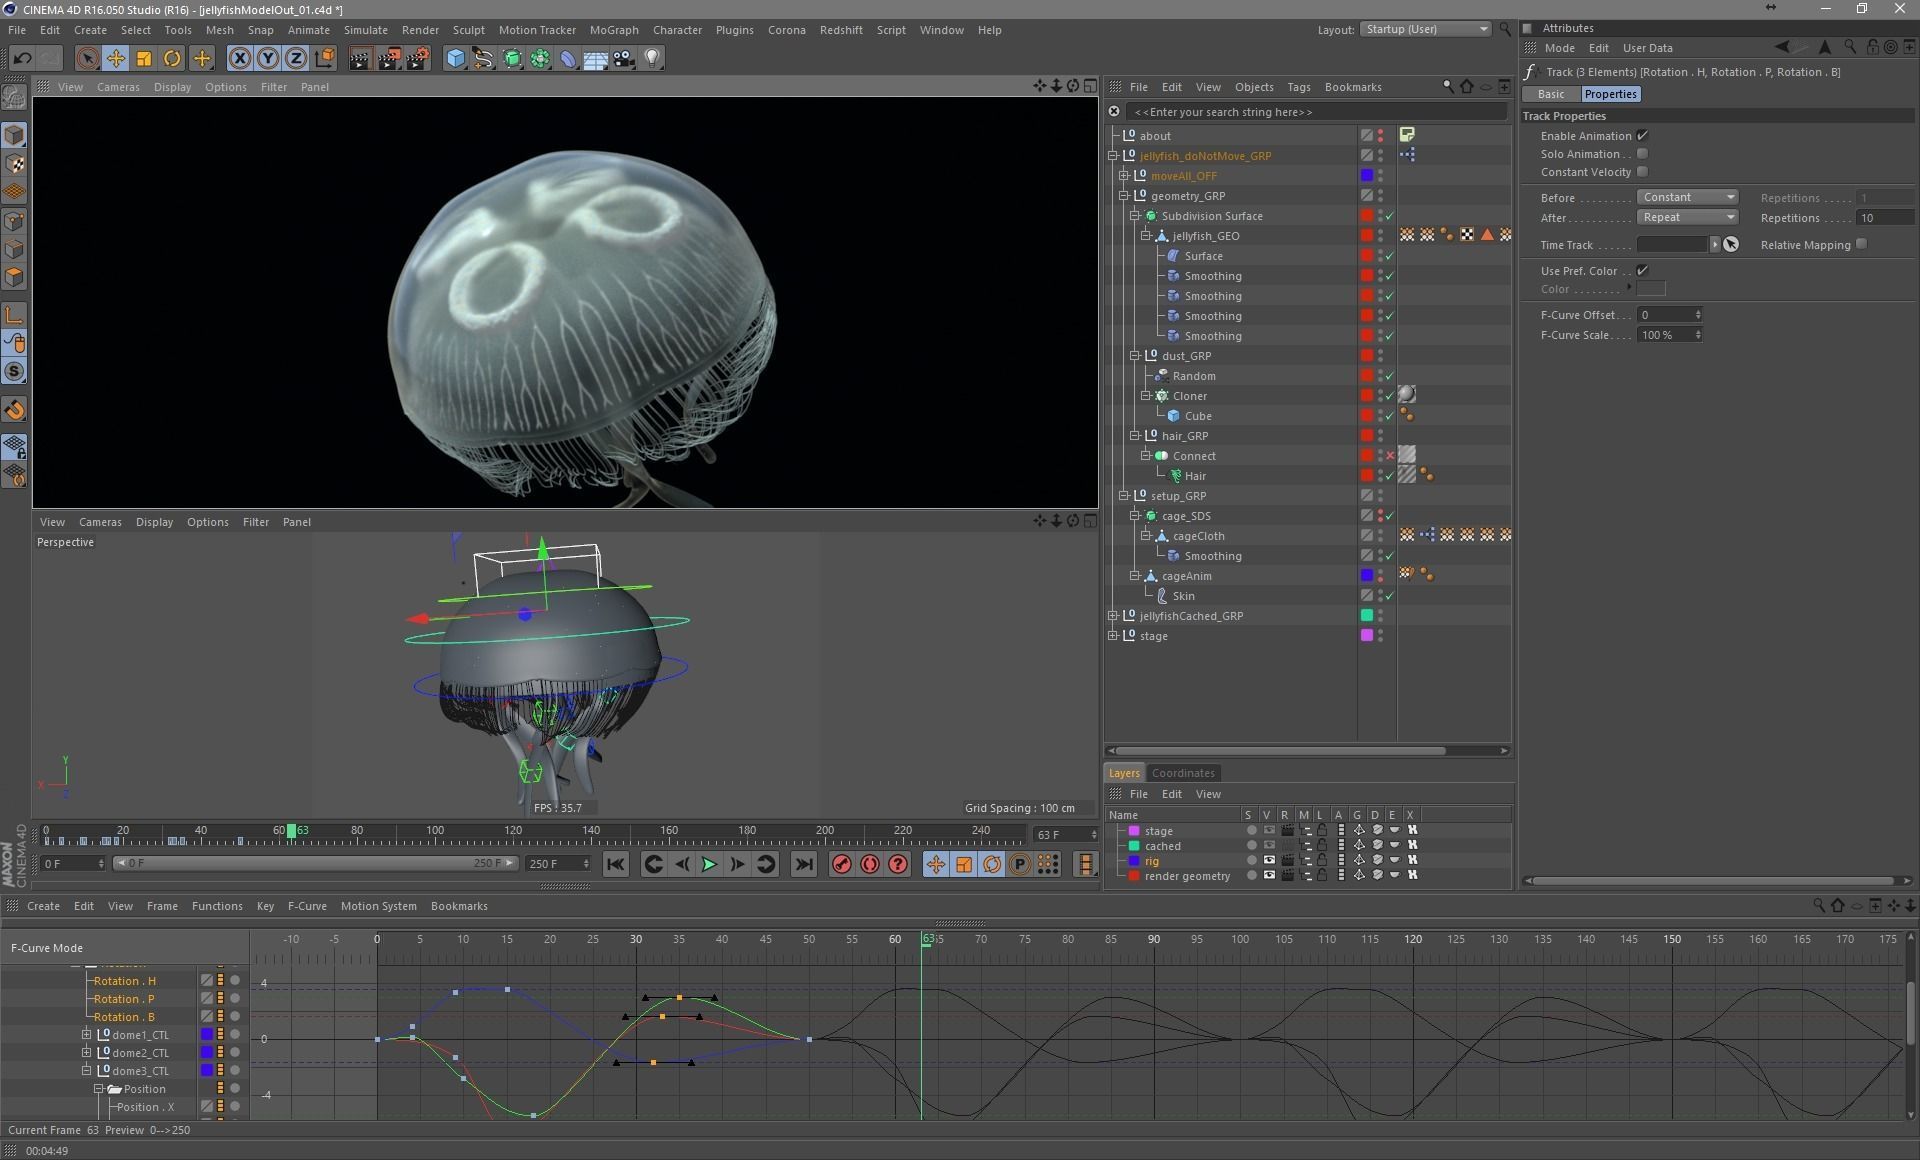Image resolution: width=1920 pixels, height=1160 pixels.
Task: Select the Move tool in top toolbar
Action: (116, 58)
